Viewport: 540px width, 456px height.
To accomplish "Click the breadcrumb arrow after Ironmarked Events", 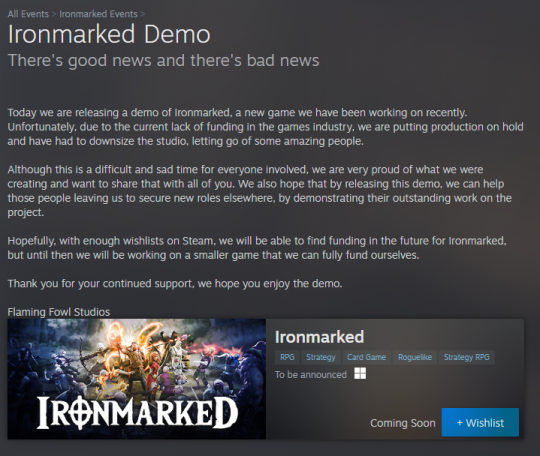I will point(143,14).
